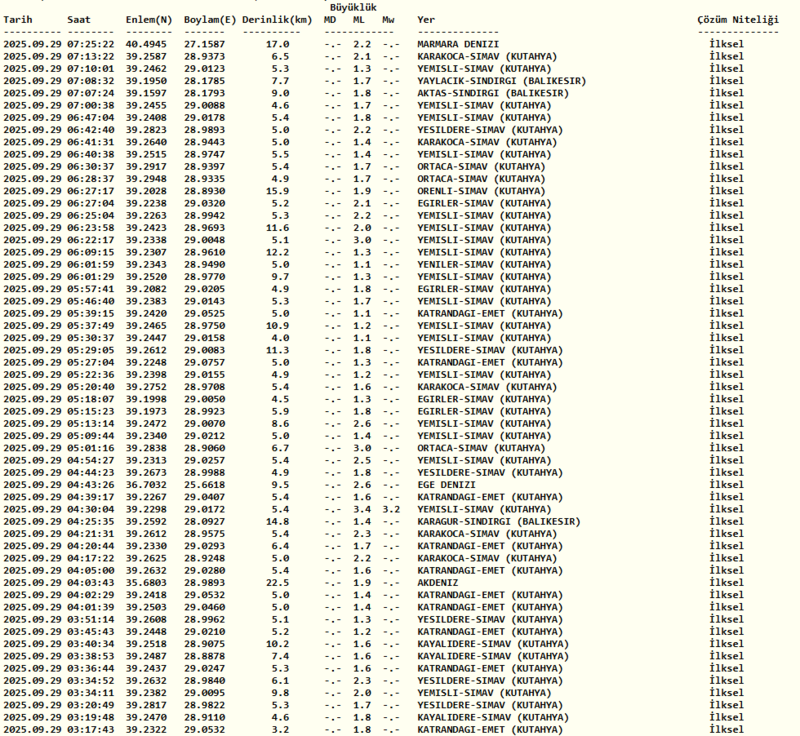Click the time 06:22:17
Image resolution: width=800 pixels, height=736 pixels.
click(x=91, y=240)
